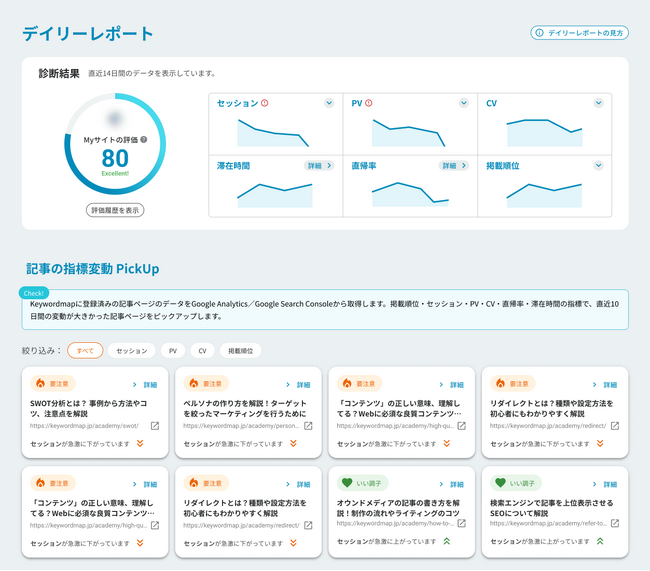This screenshot has width=650, height=571.
Task: Click external link icon for academy/how-to URL
Action: pyautogui.click(x=461, y=523)
